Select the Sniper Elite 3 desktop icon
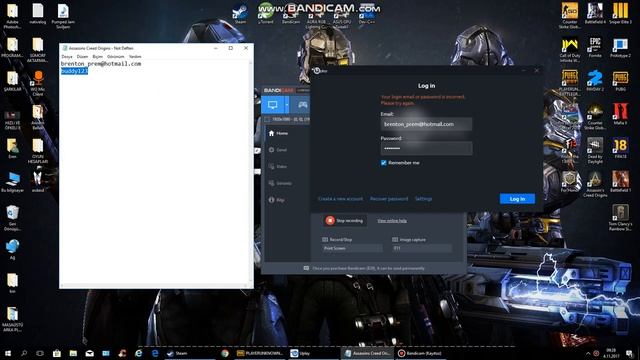The image size is (640, 360). click(x=620, y=13)
